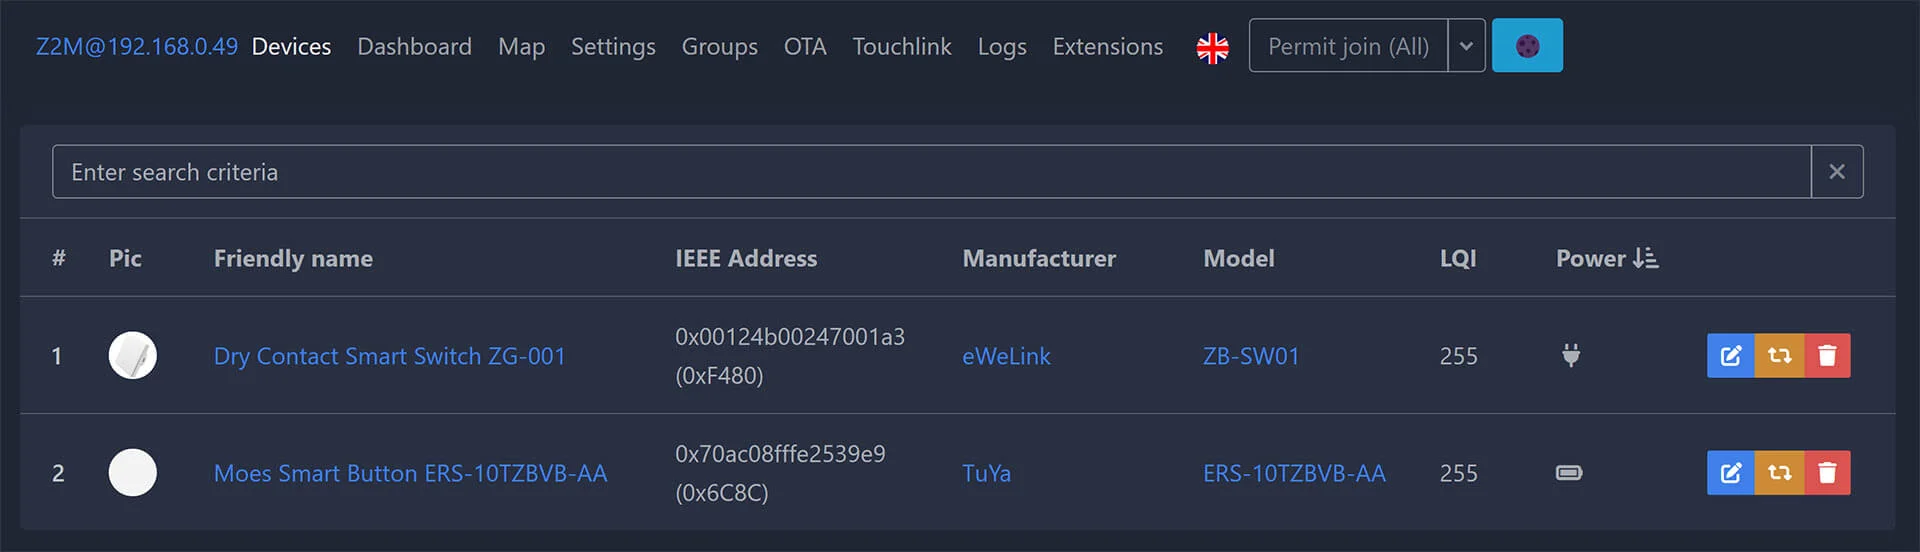Click the reconfigure icon for Moes Smart Button
The width and height of the screenshot is (1920, 552).
(x=1779, y=473)
